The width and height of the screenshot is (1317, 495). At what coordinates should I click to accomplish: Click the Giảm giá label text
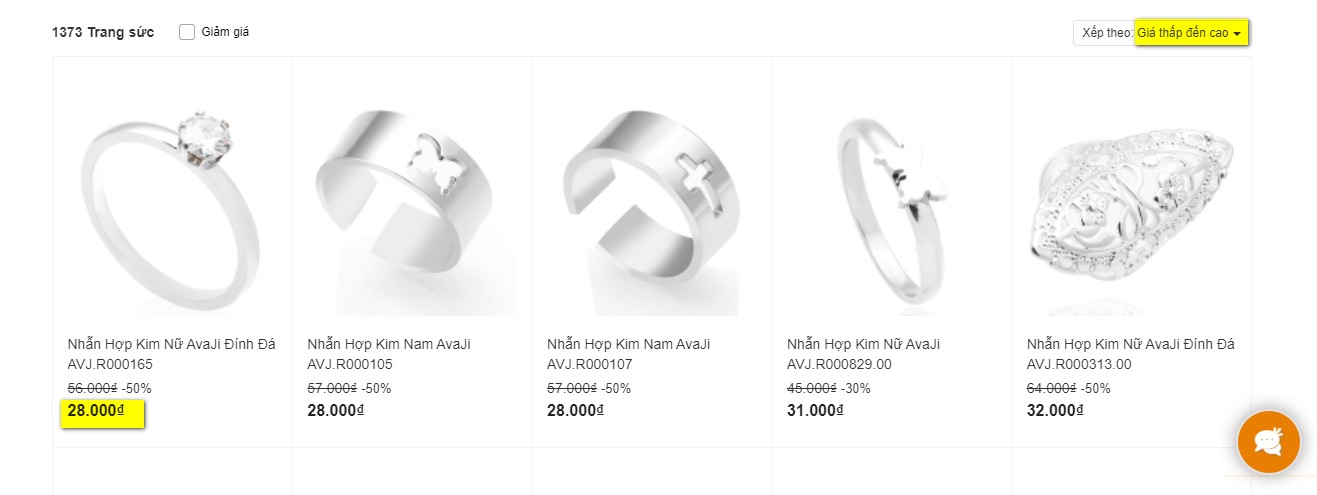coord(225,32)
